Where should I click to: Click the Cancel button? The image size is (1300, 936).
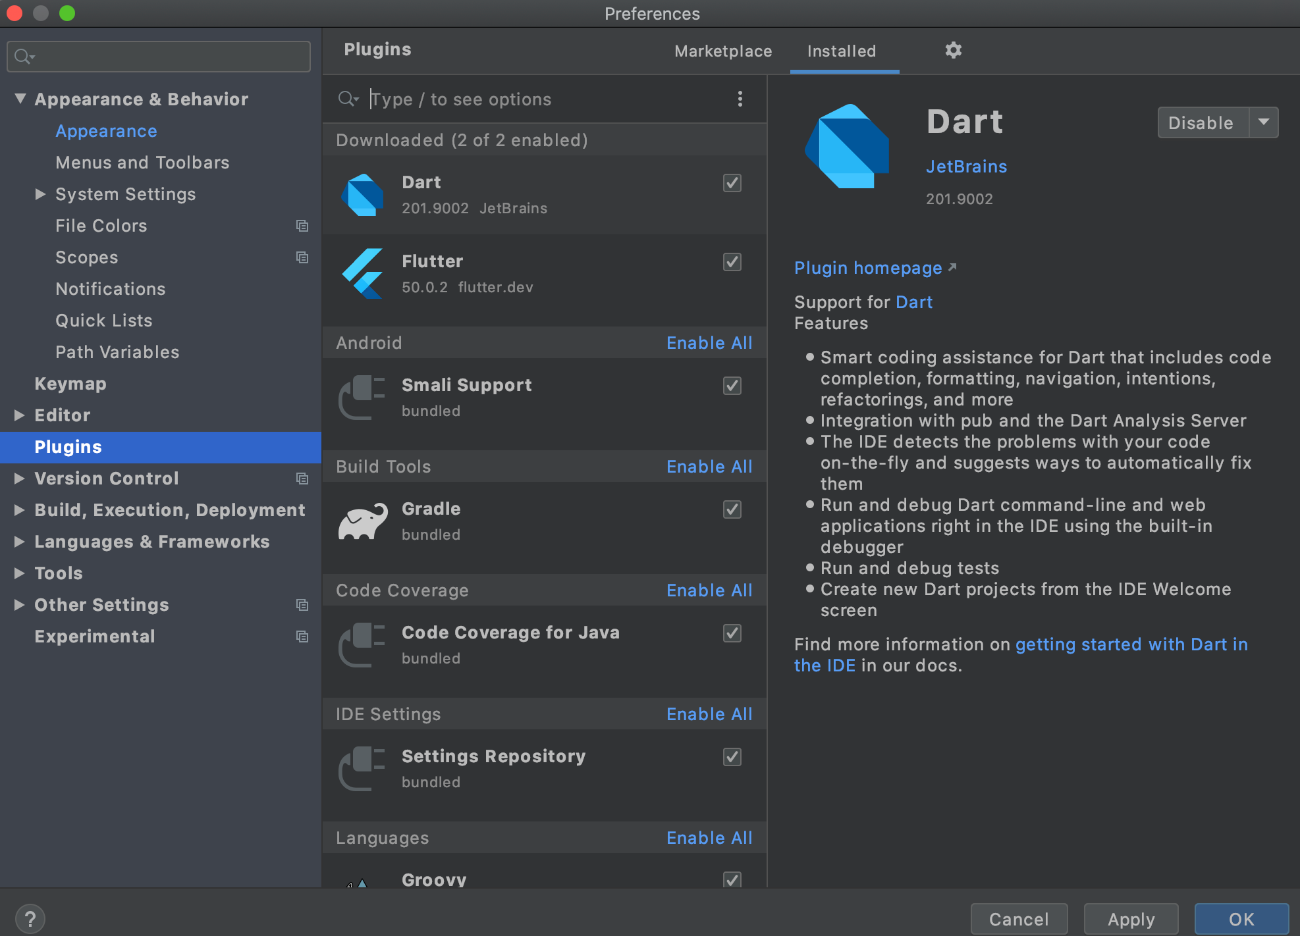tap(1019, 919)
